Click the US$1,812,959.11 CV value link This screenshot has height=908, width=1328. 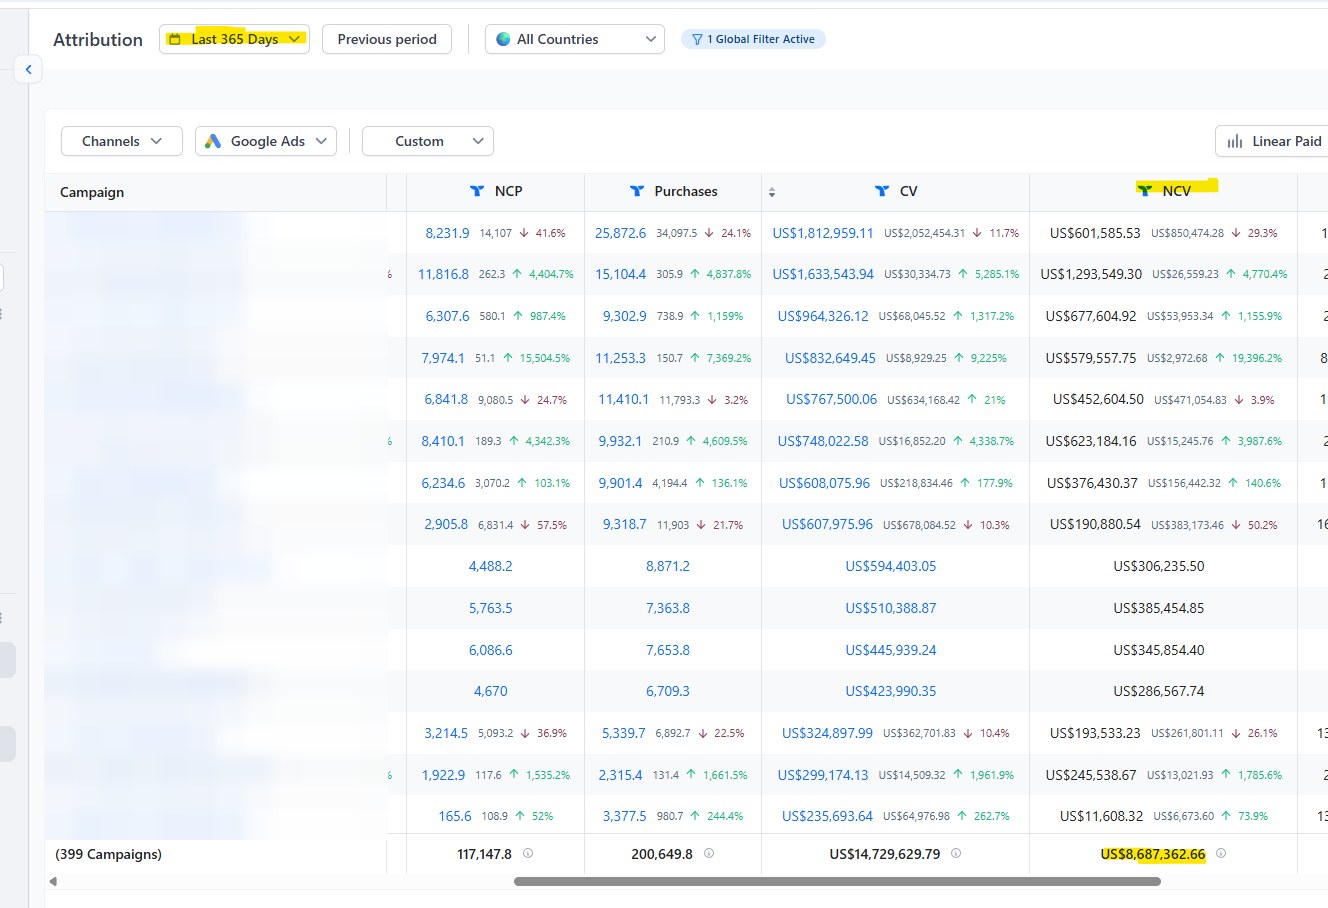coord(823,233)
